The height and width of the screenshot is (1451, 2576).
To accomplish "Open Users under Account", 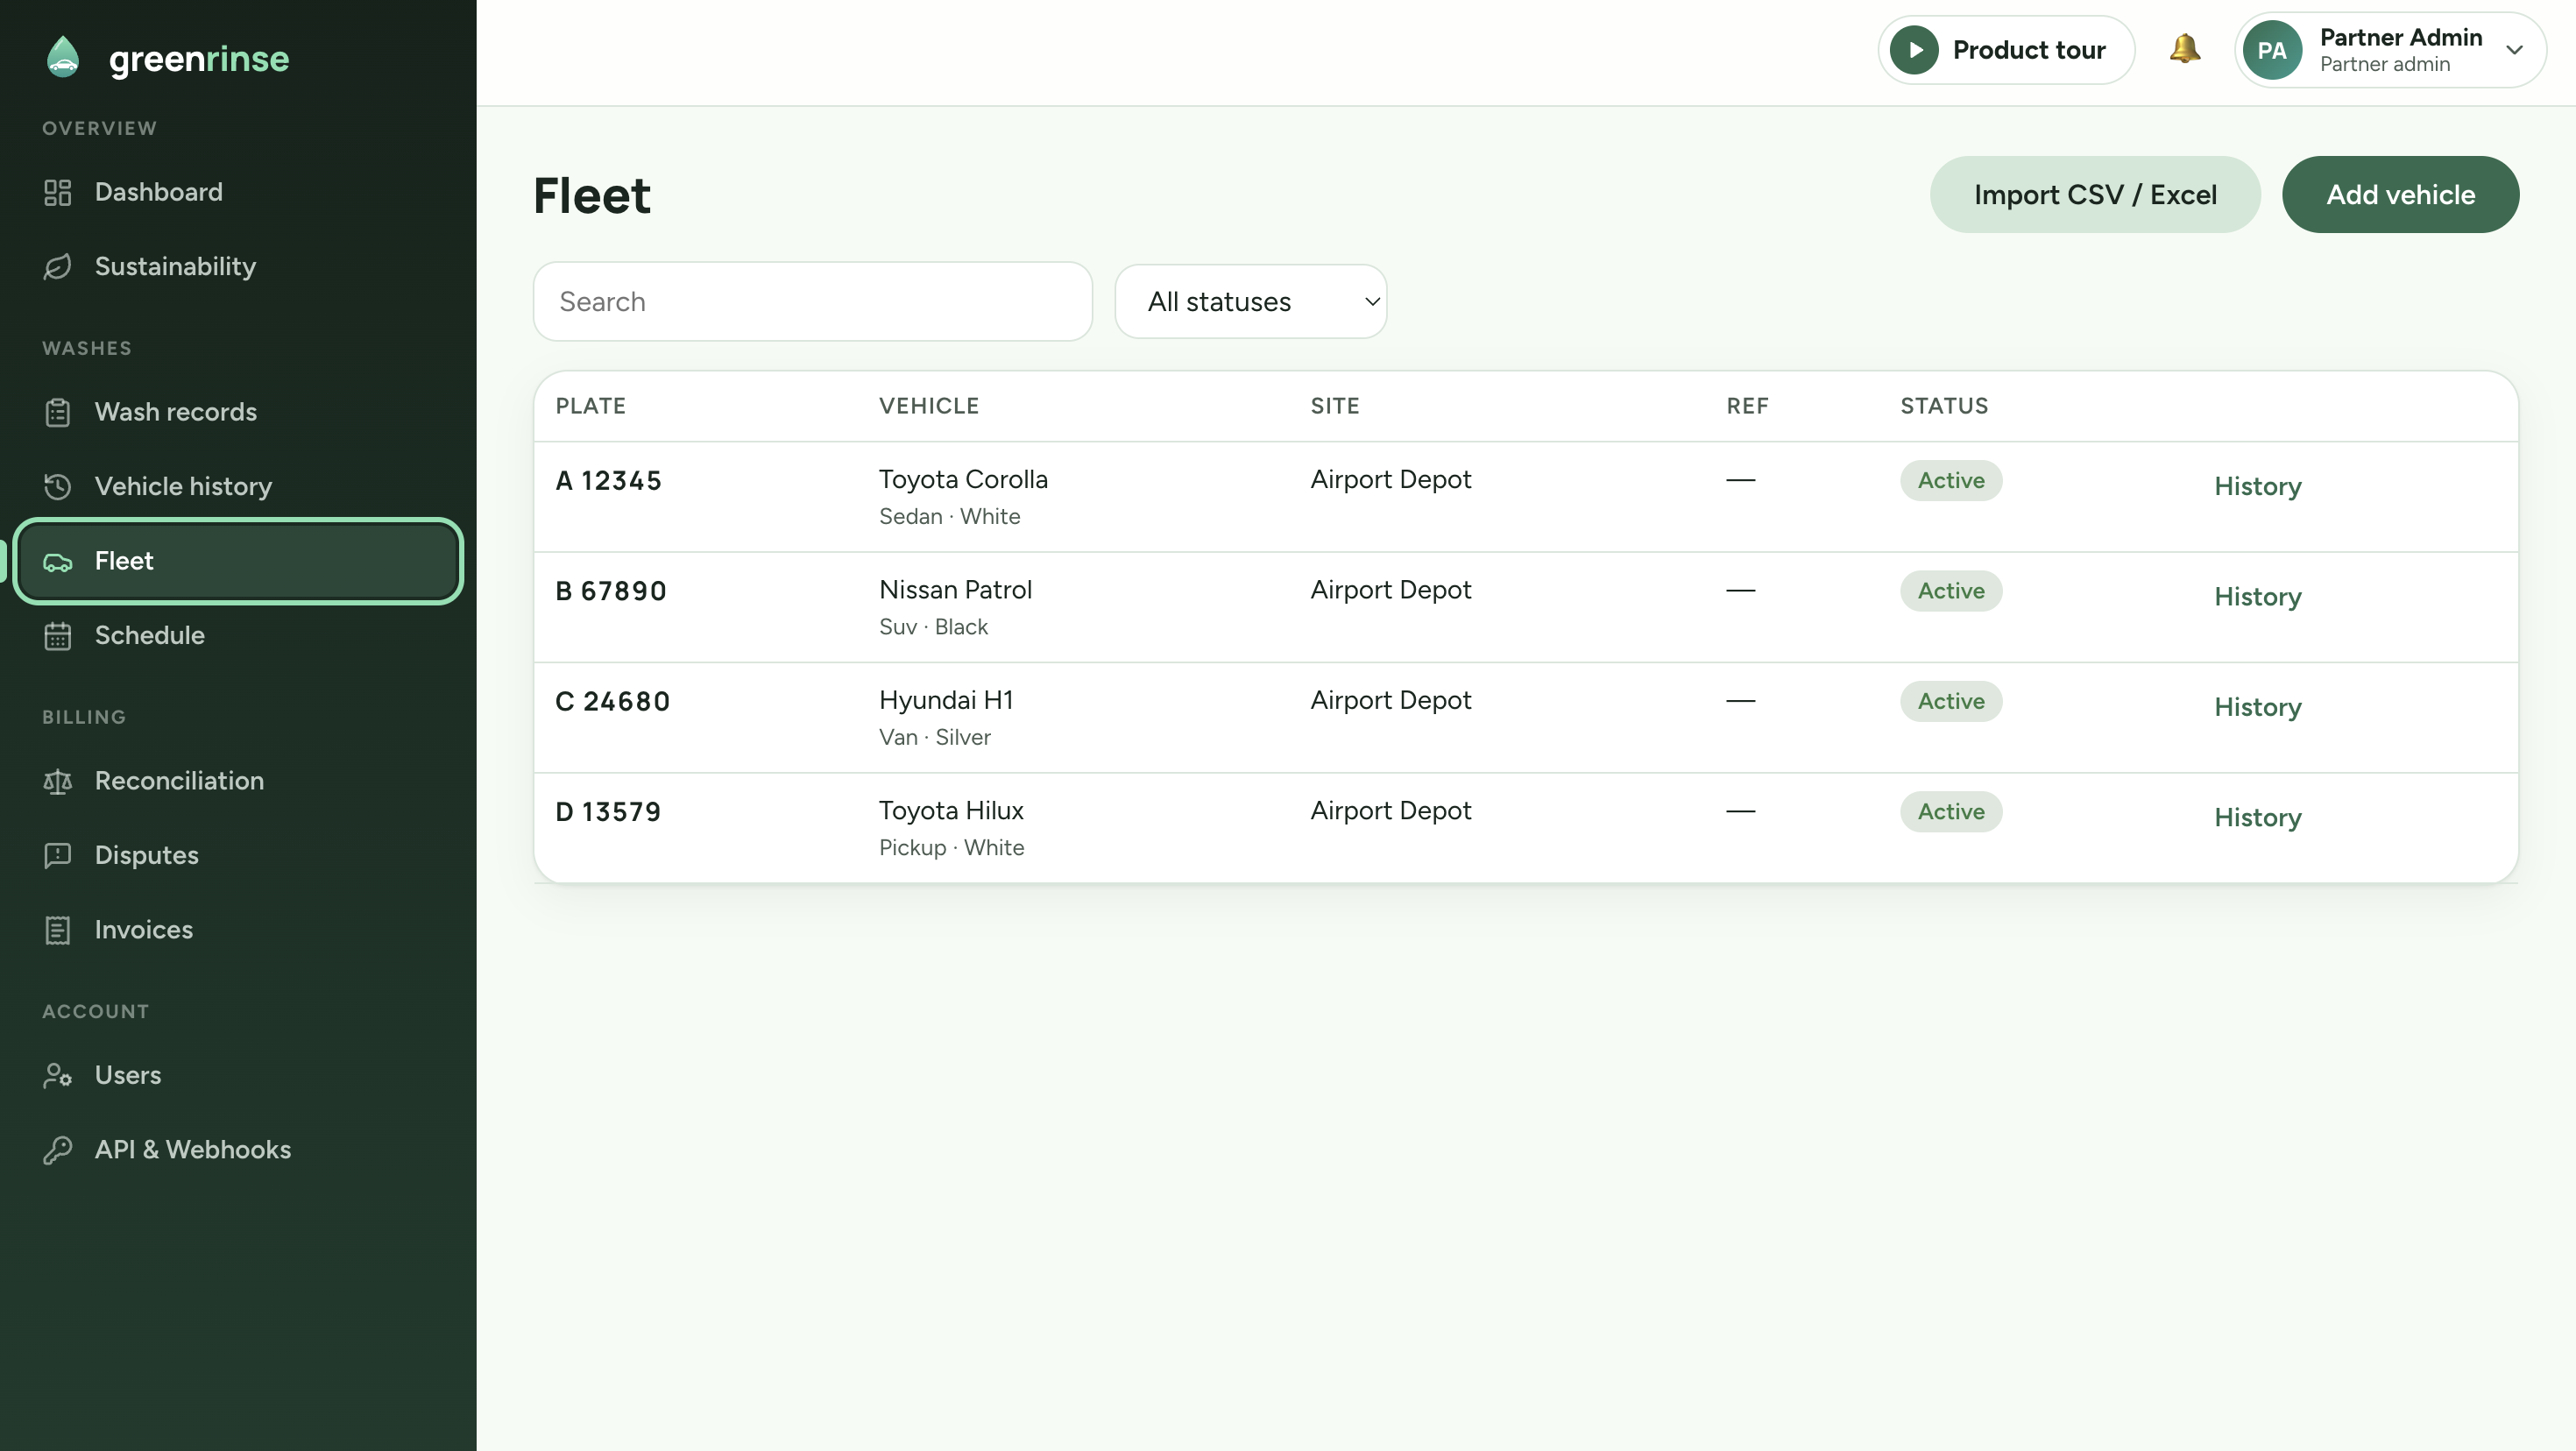I will pyautogui.click(x=238, y=1075).
